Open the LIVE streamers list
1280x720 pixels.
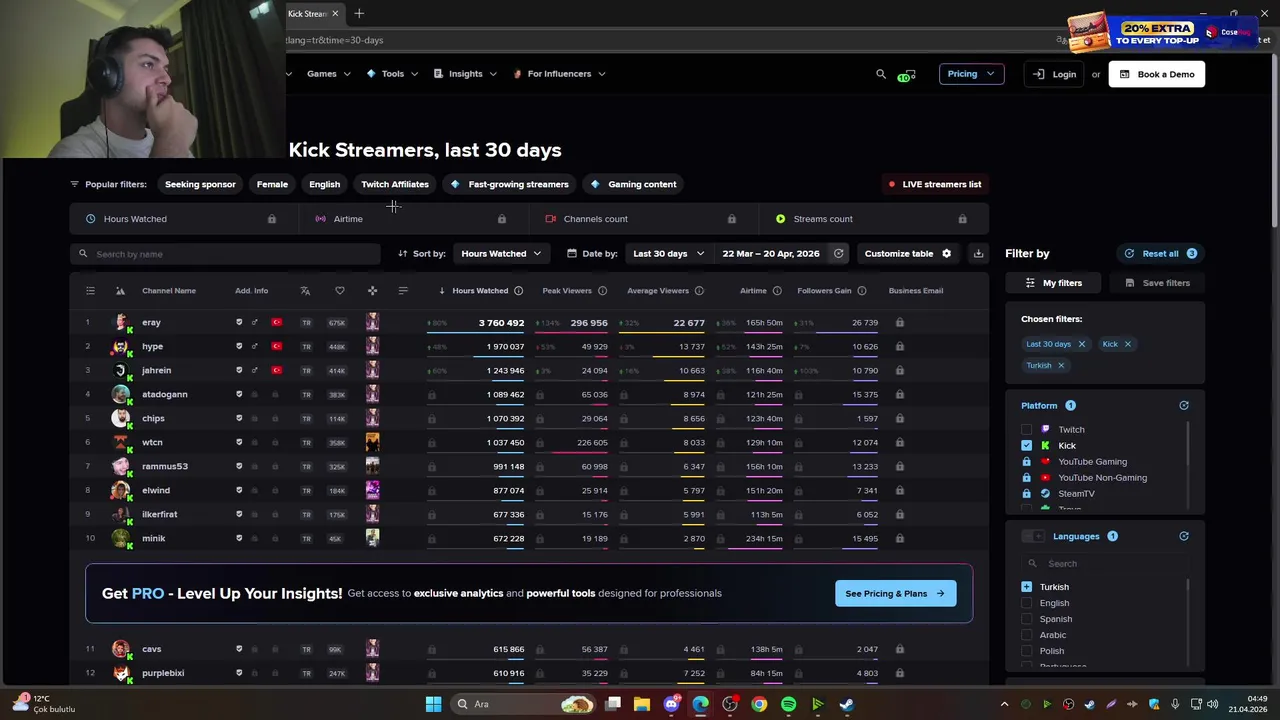tap(935, 184)
